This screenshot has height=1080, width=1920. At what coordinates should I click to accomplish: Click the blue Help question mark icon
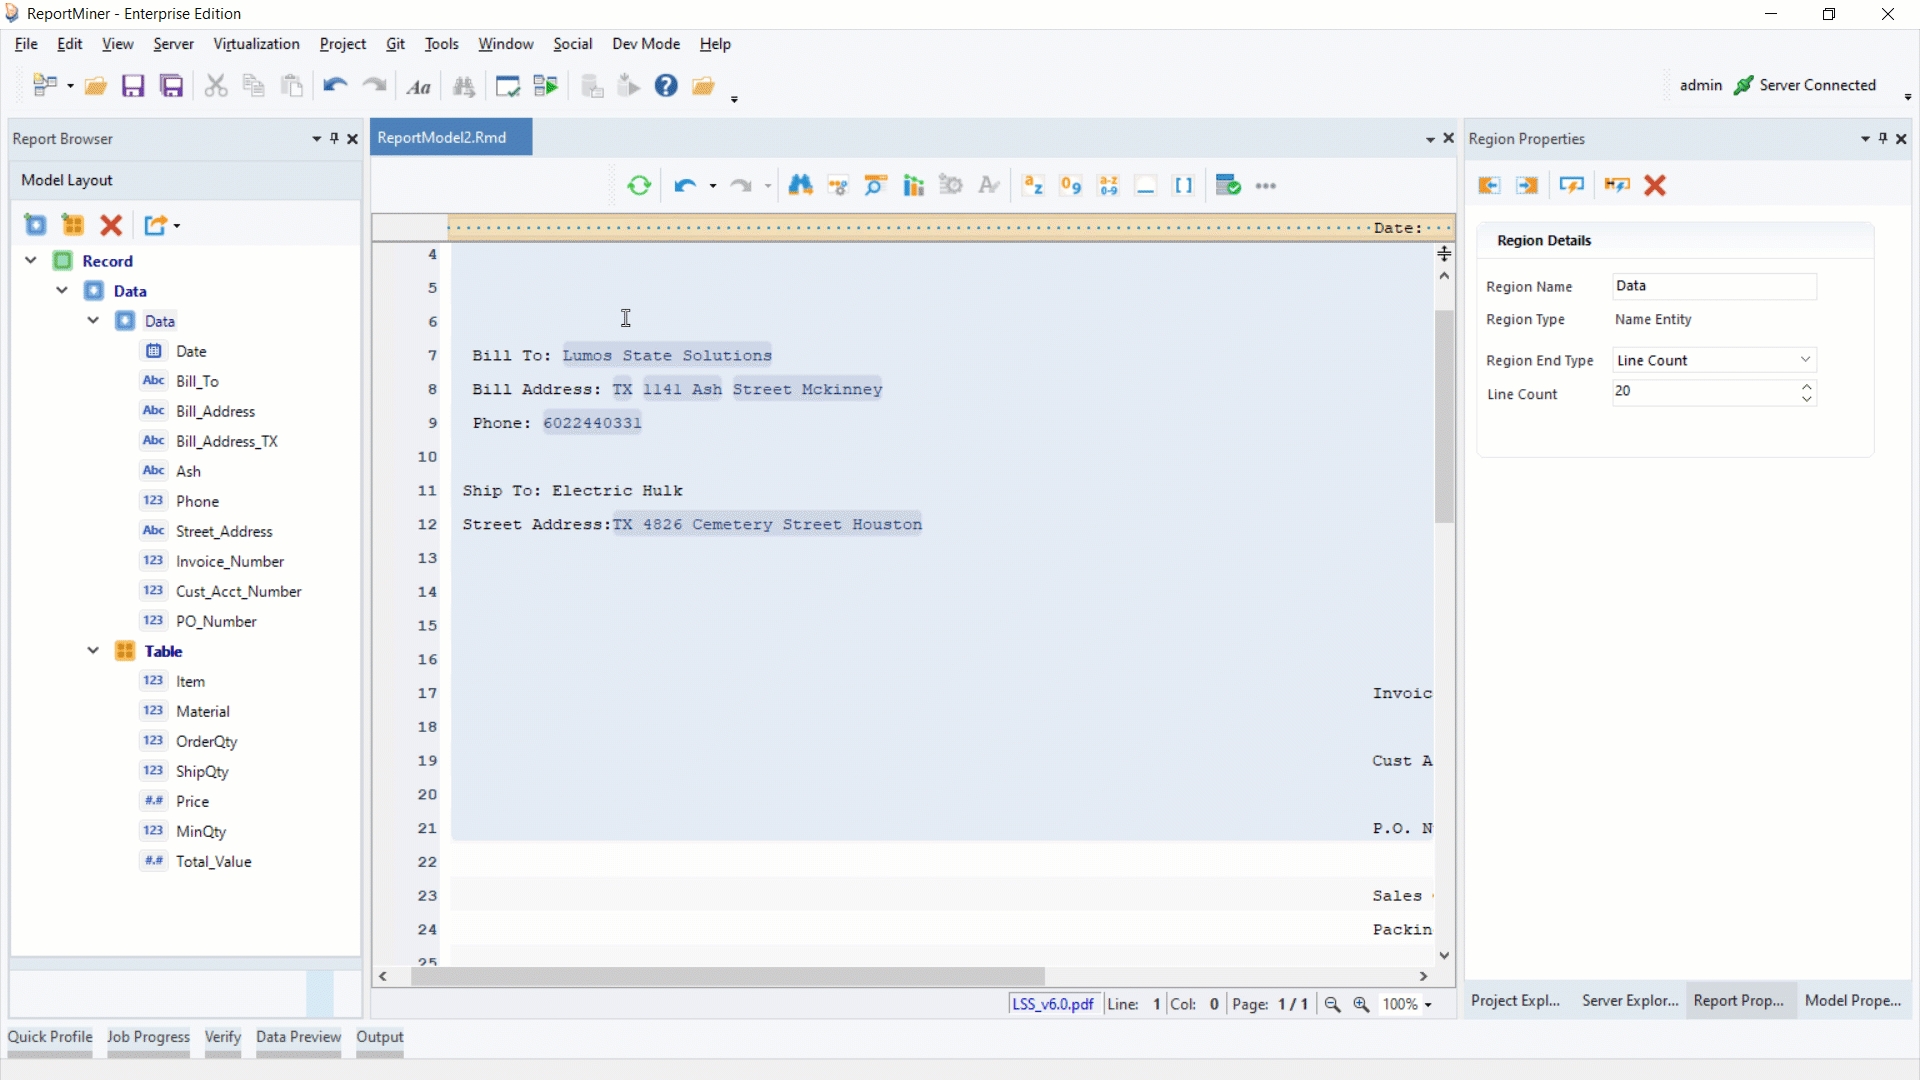coord(666,86)
